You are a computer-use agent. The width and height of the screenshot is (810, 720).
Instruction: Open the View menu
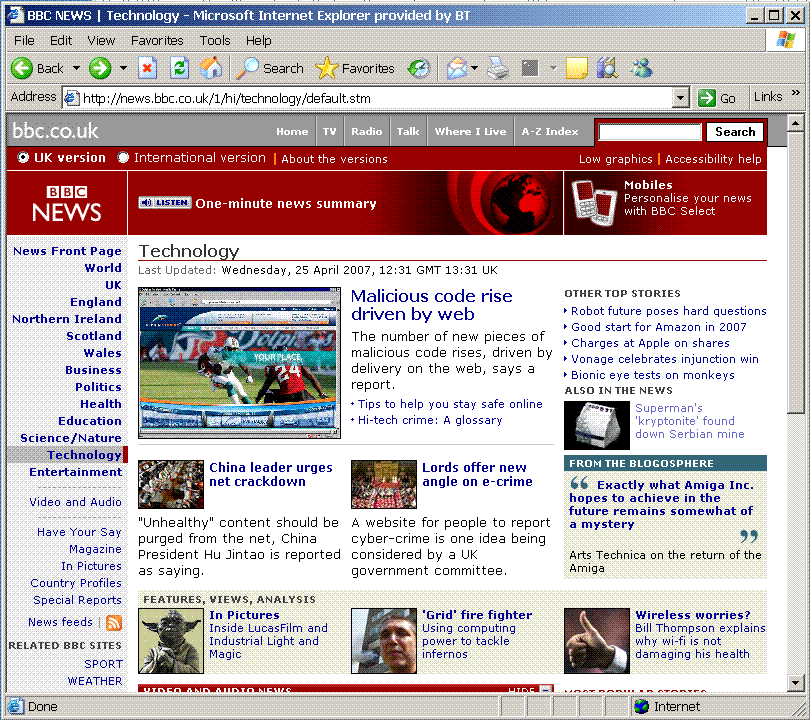point(101,40)
